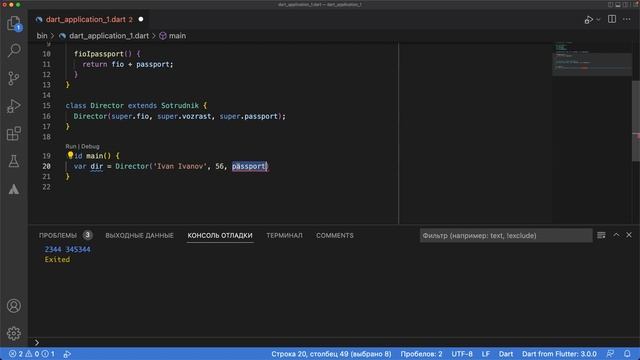The height and width of the screenshot is (360, 640).
Task: Switch to the COMMENTS tab
Action: click(335, 236)
